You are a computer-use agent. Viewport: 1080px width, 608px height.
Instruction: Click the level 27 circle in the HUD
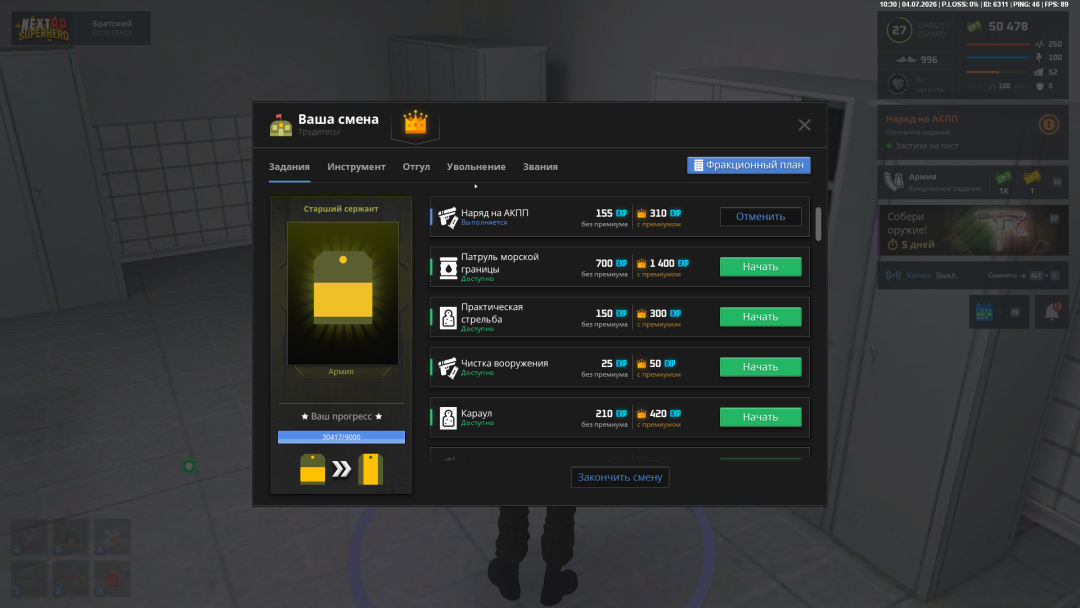point(899,30)
